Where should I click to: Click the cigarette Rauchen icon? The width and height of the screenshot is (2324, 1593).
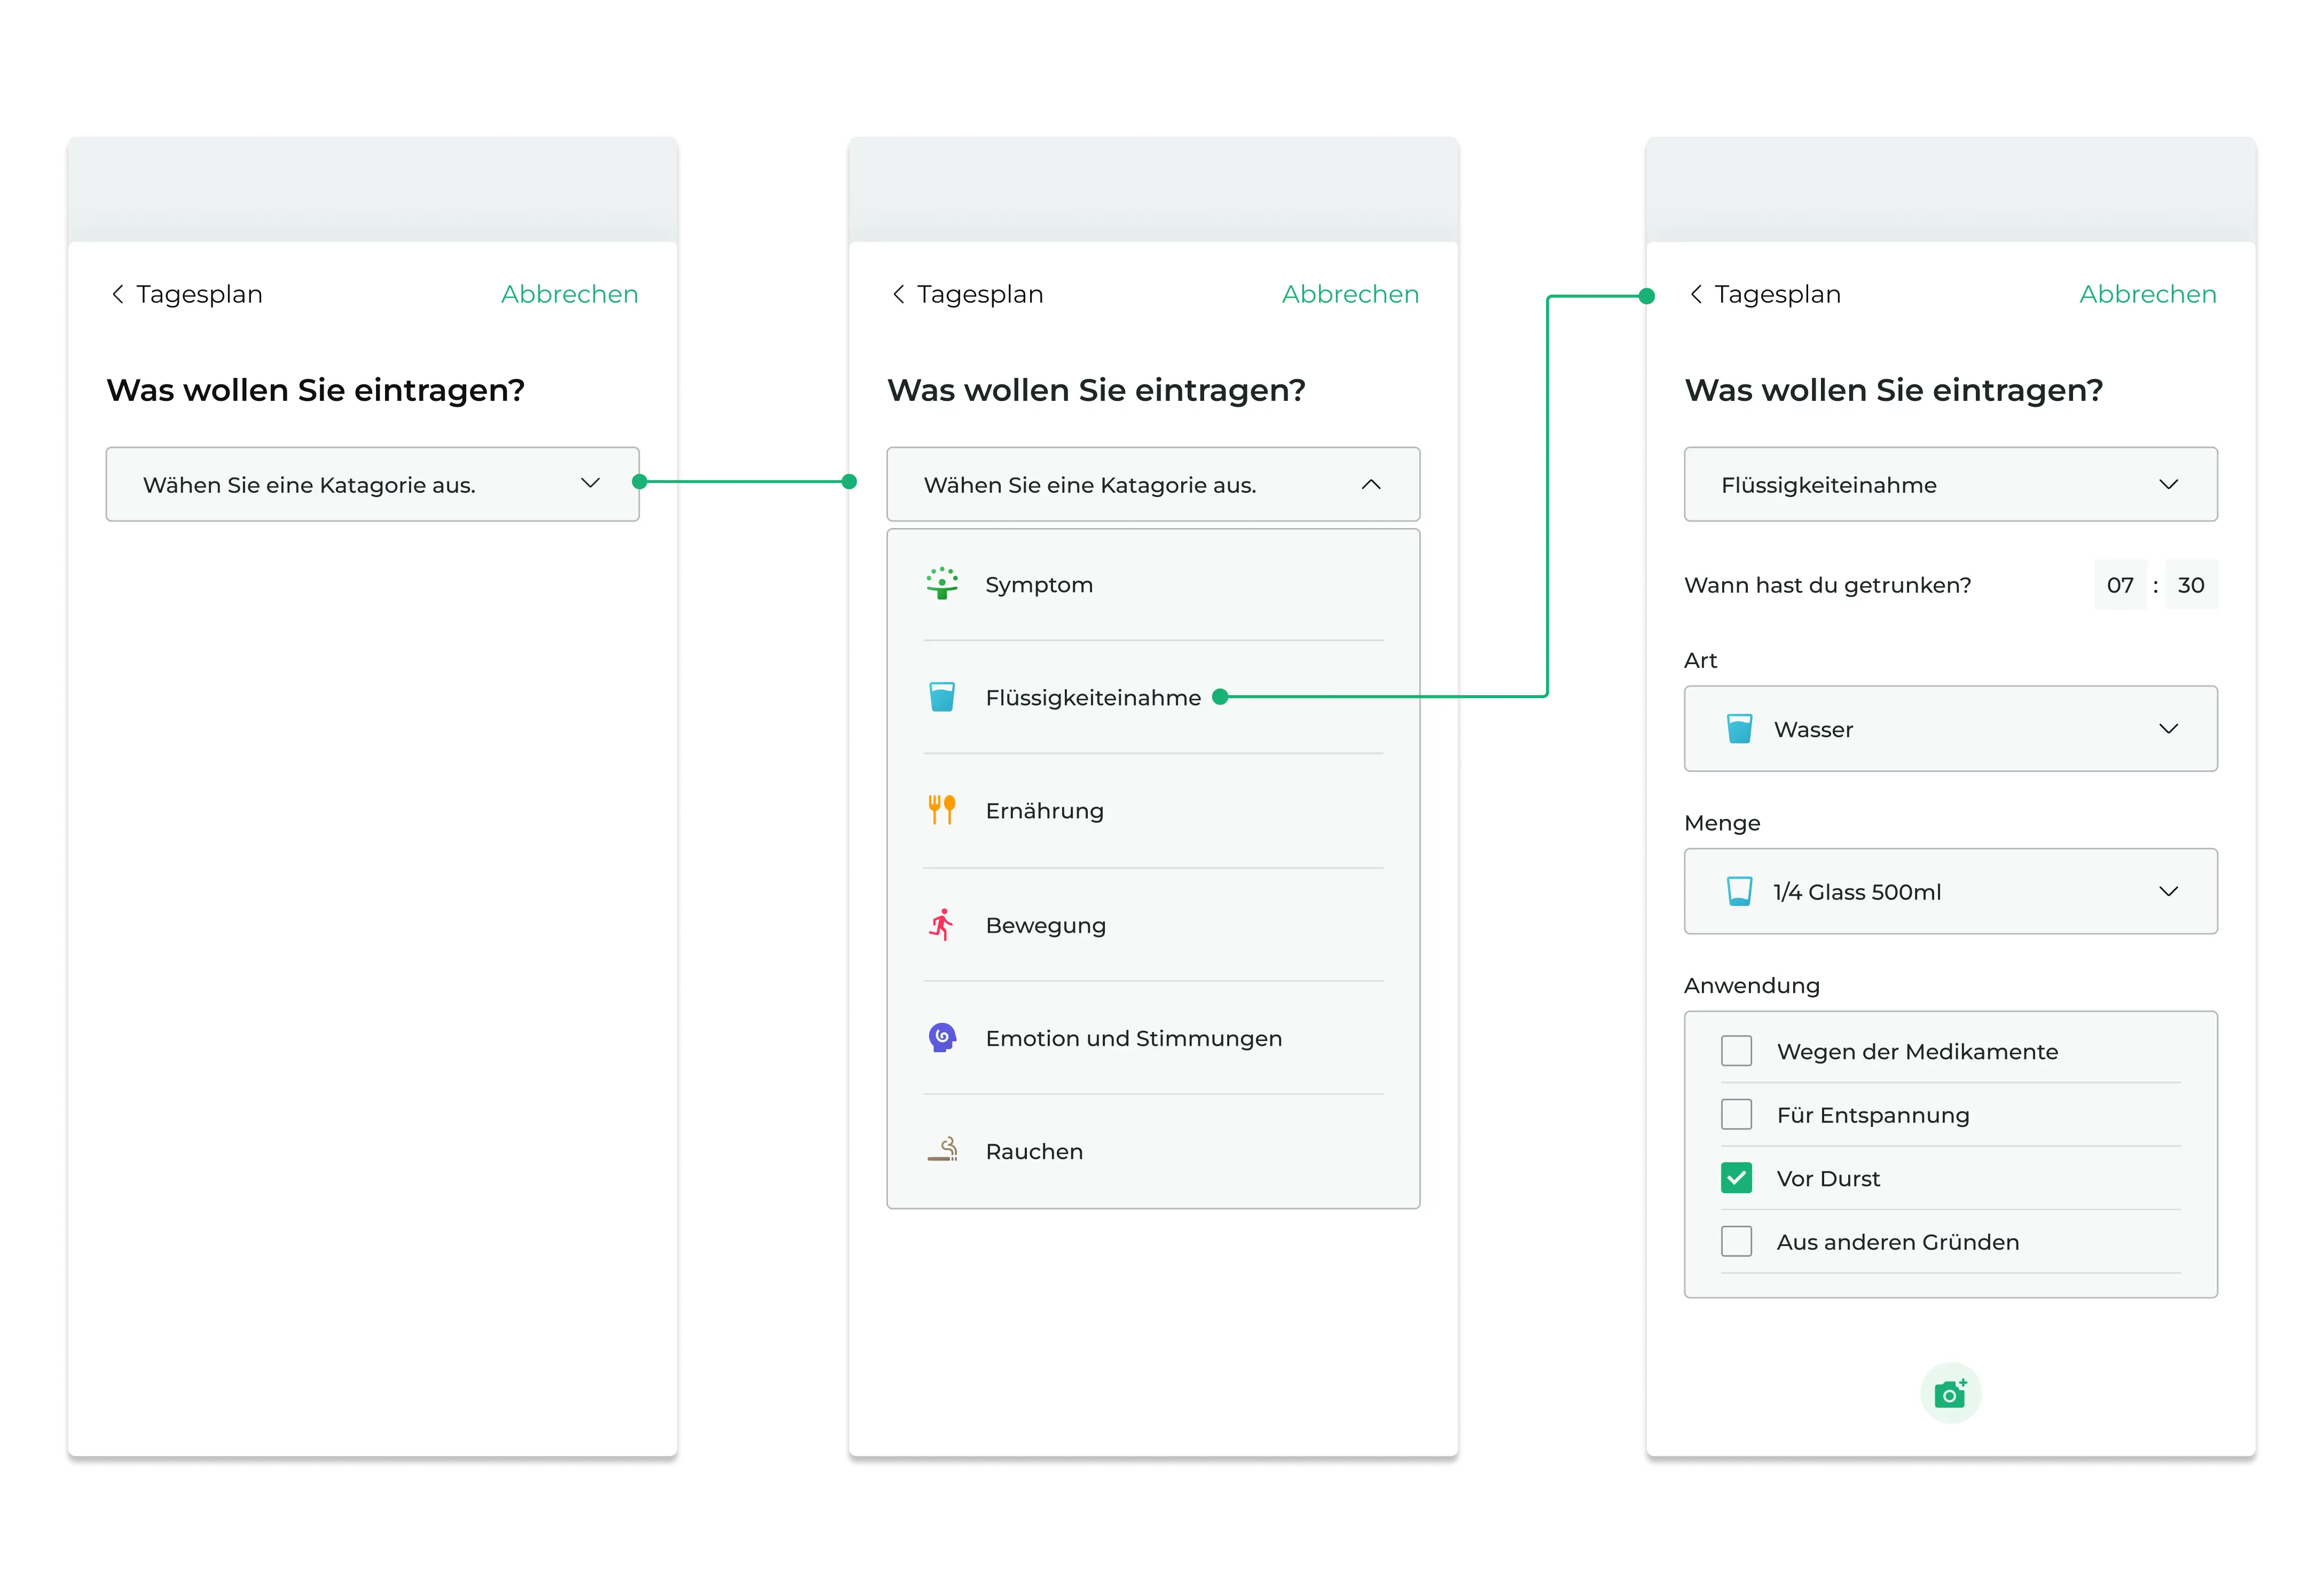[x=941, y=1150]
